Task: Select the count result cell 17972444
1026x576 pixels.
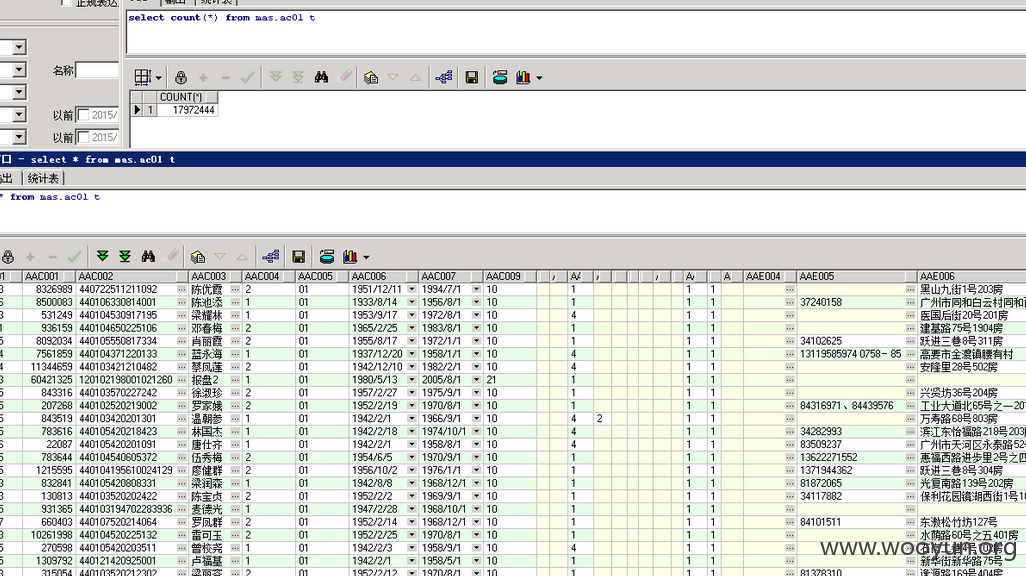Action: pyautogui.click(x=186, y=110)
